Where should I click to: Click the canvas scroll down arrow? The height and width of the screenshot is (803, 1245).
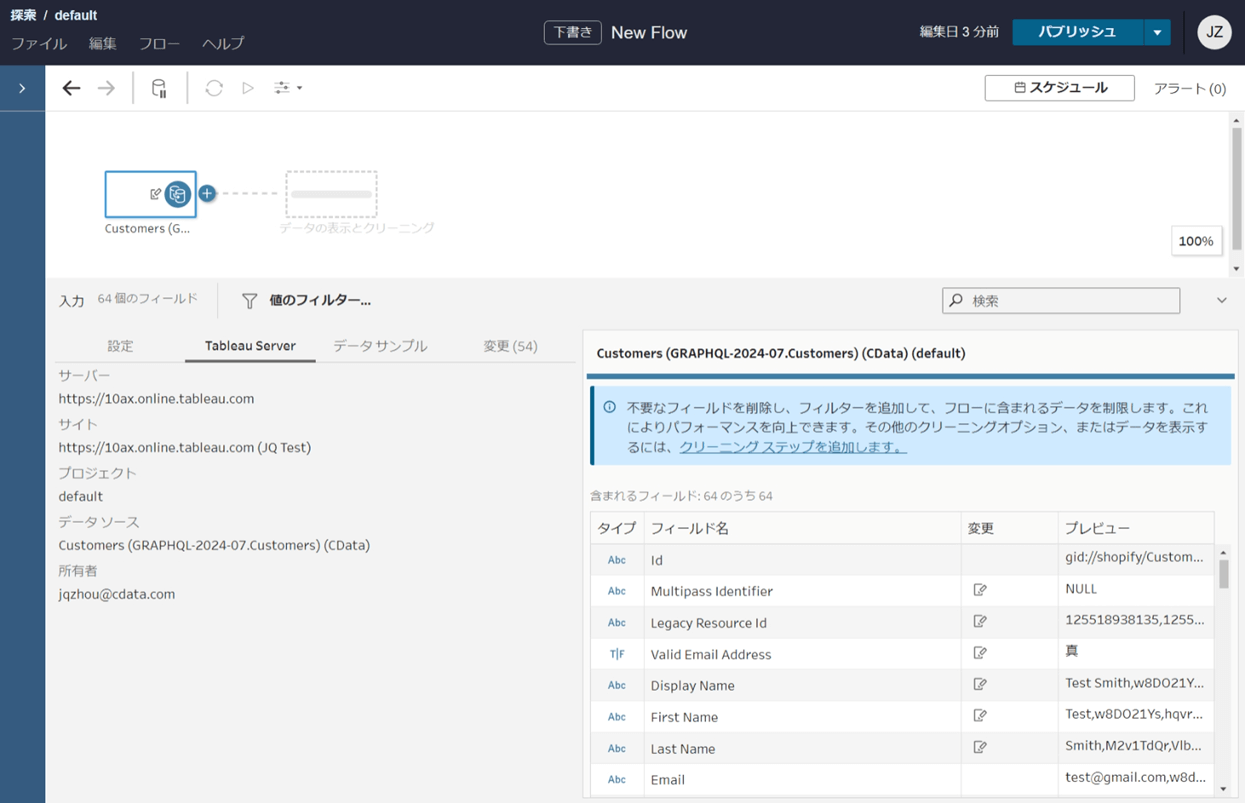pyautogui.click(x=1236, y=268)
